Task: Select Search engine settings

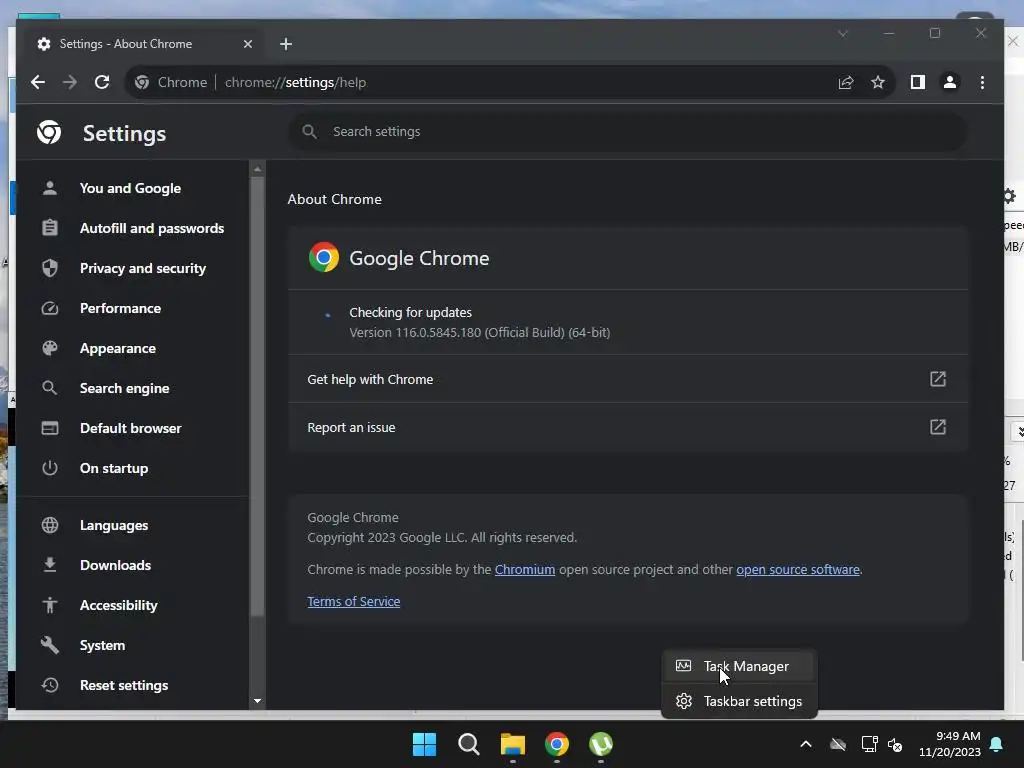Action: 124,388
